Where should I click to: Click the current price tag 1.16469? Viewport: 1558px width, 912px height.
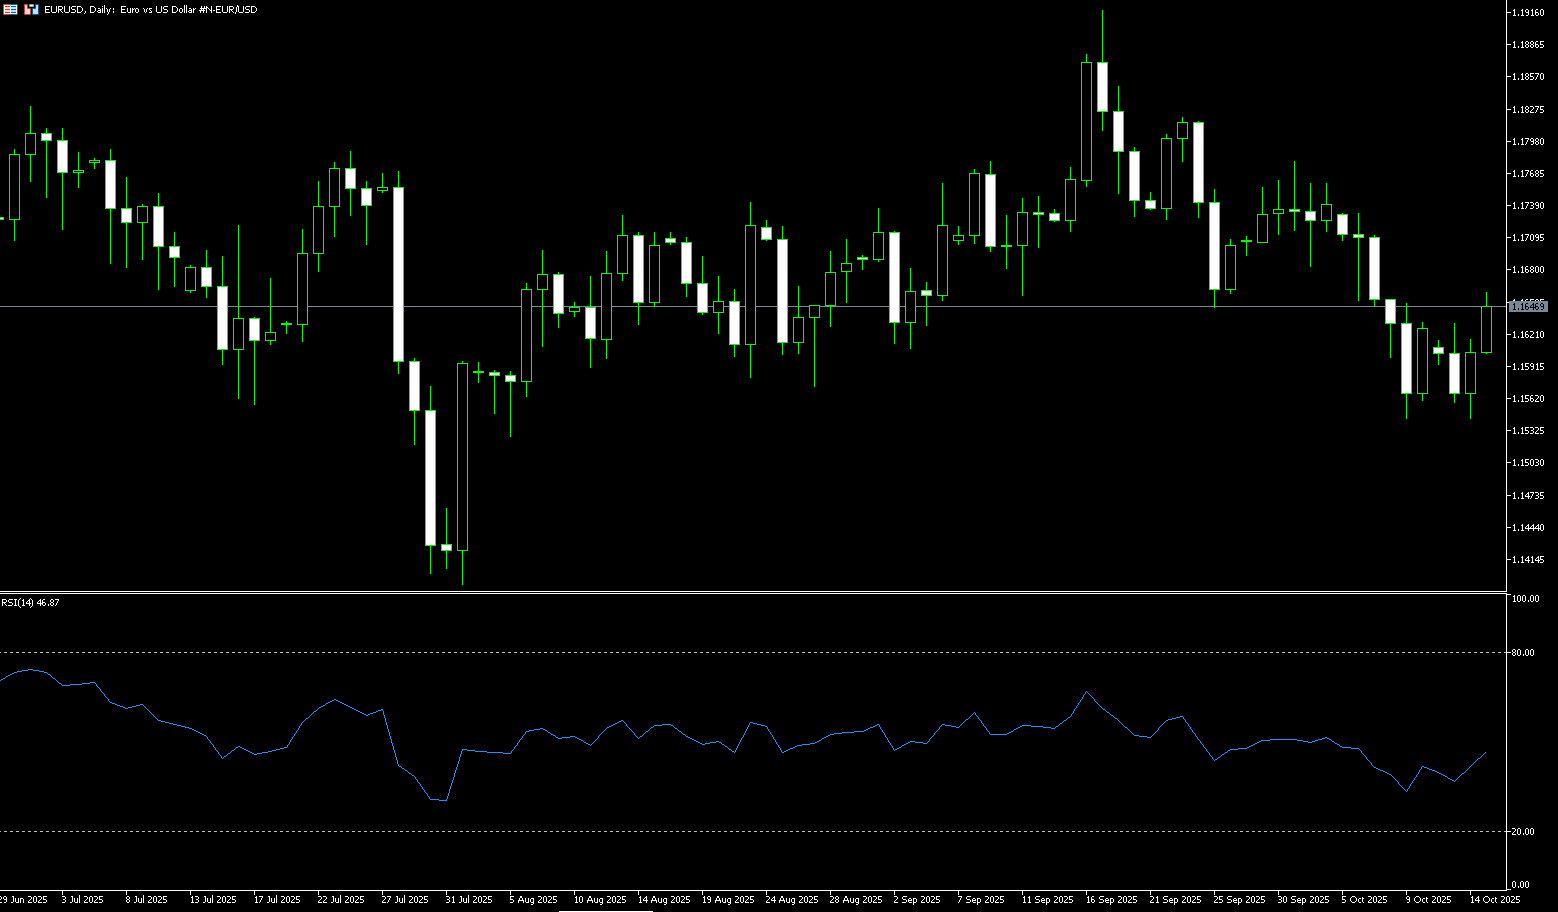tap(1528, 306)
